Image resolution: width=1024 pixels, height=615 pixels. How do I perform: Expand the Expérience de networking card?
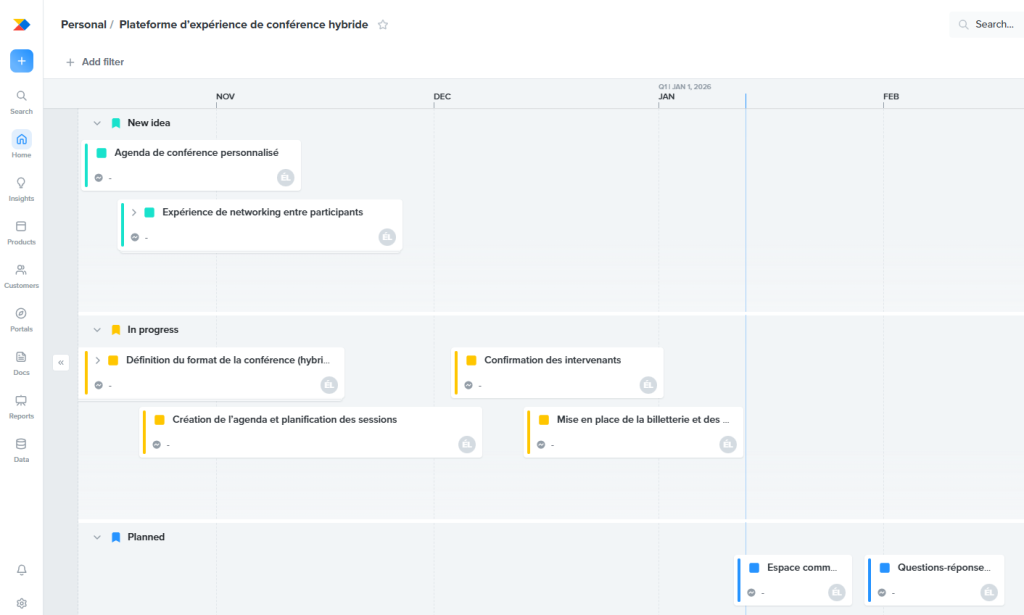click(x=133, y=212)
